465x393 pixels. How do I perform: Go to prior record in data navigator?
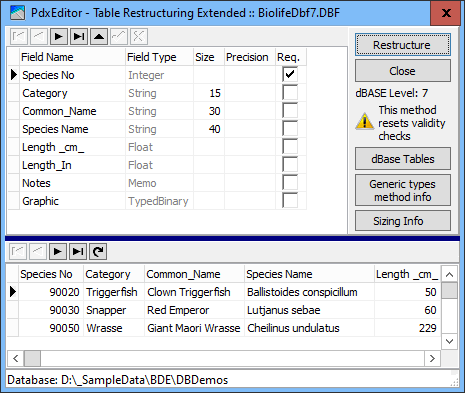pyautogui.click(x=38, y=251)
